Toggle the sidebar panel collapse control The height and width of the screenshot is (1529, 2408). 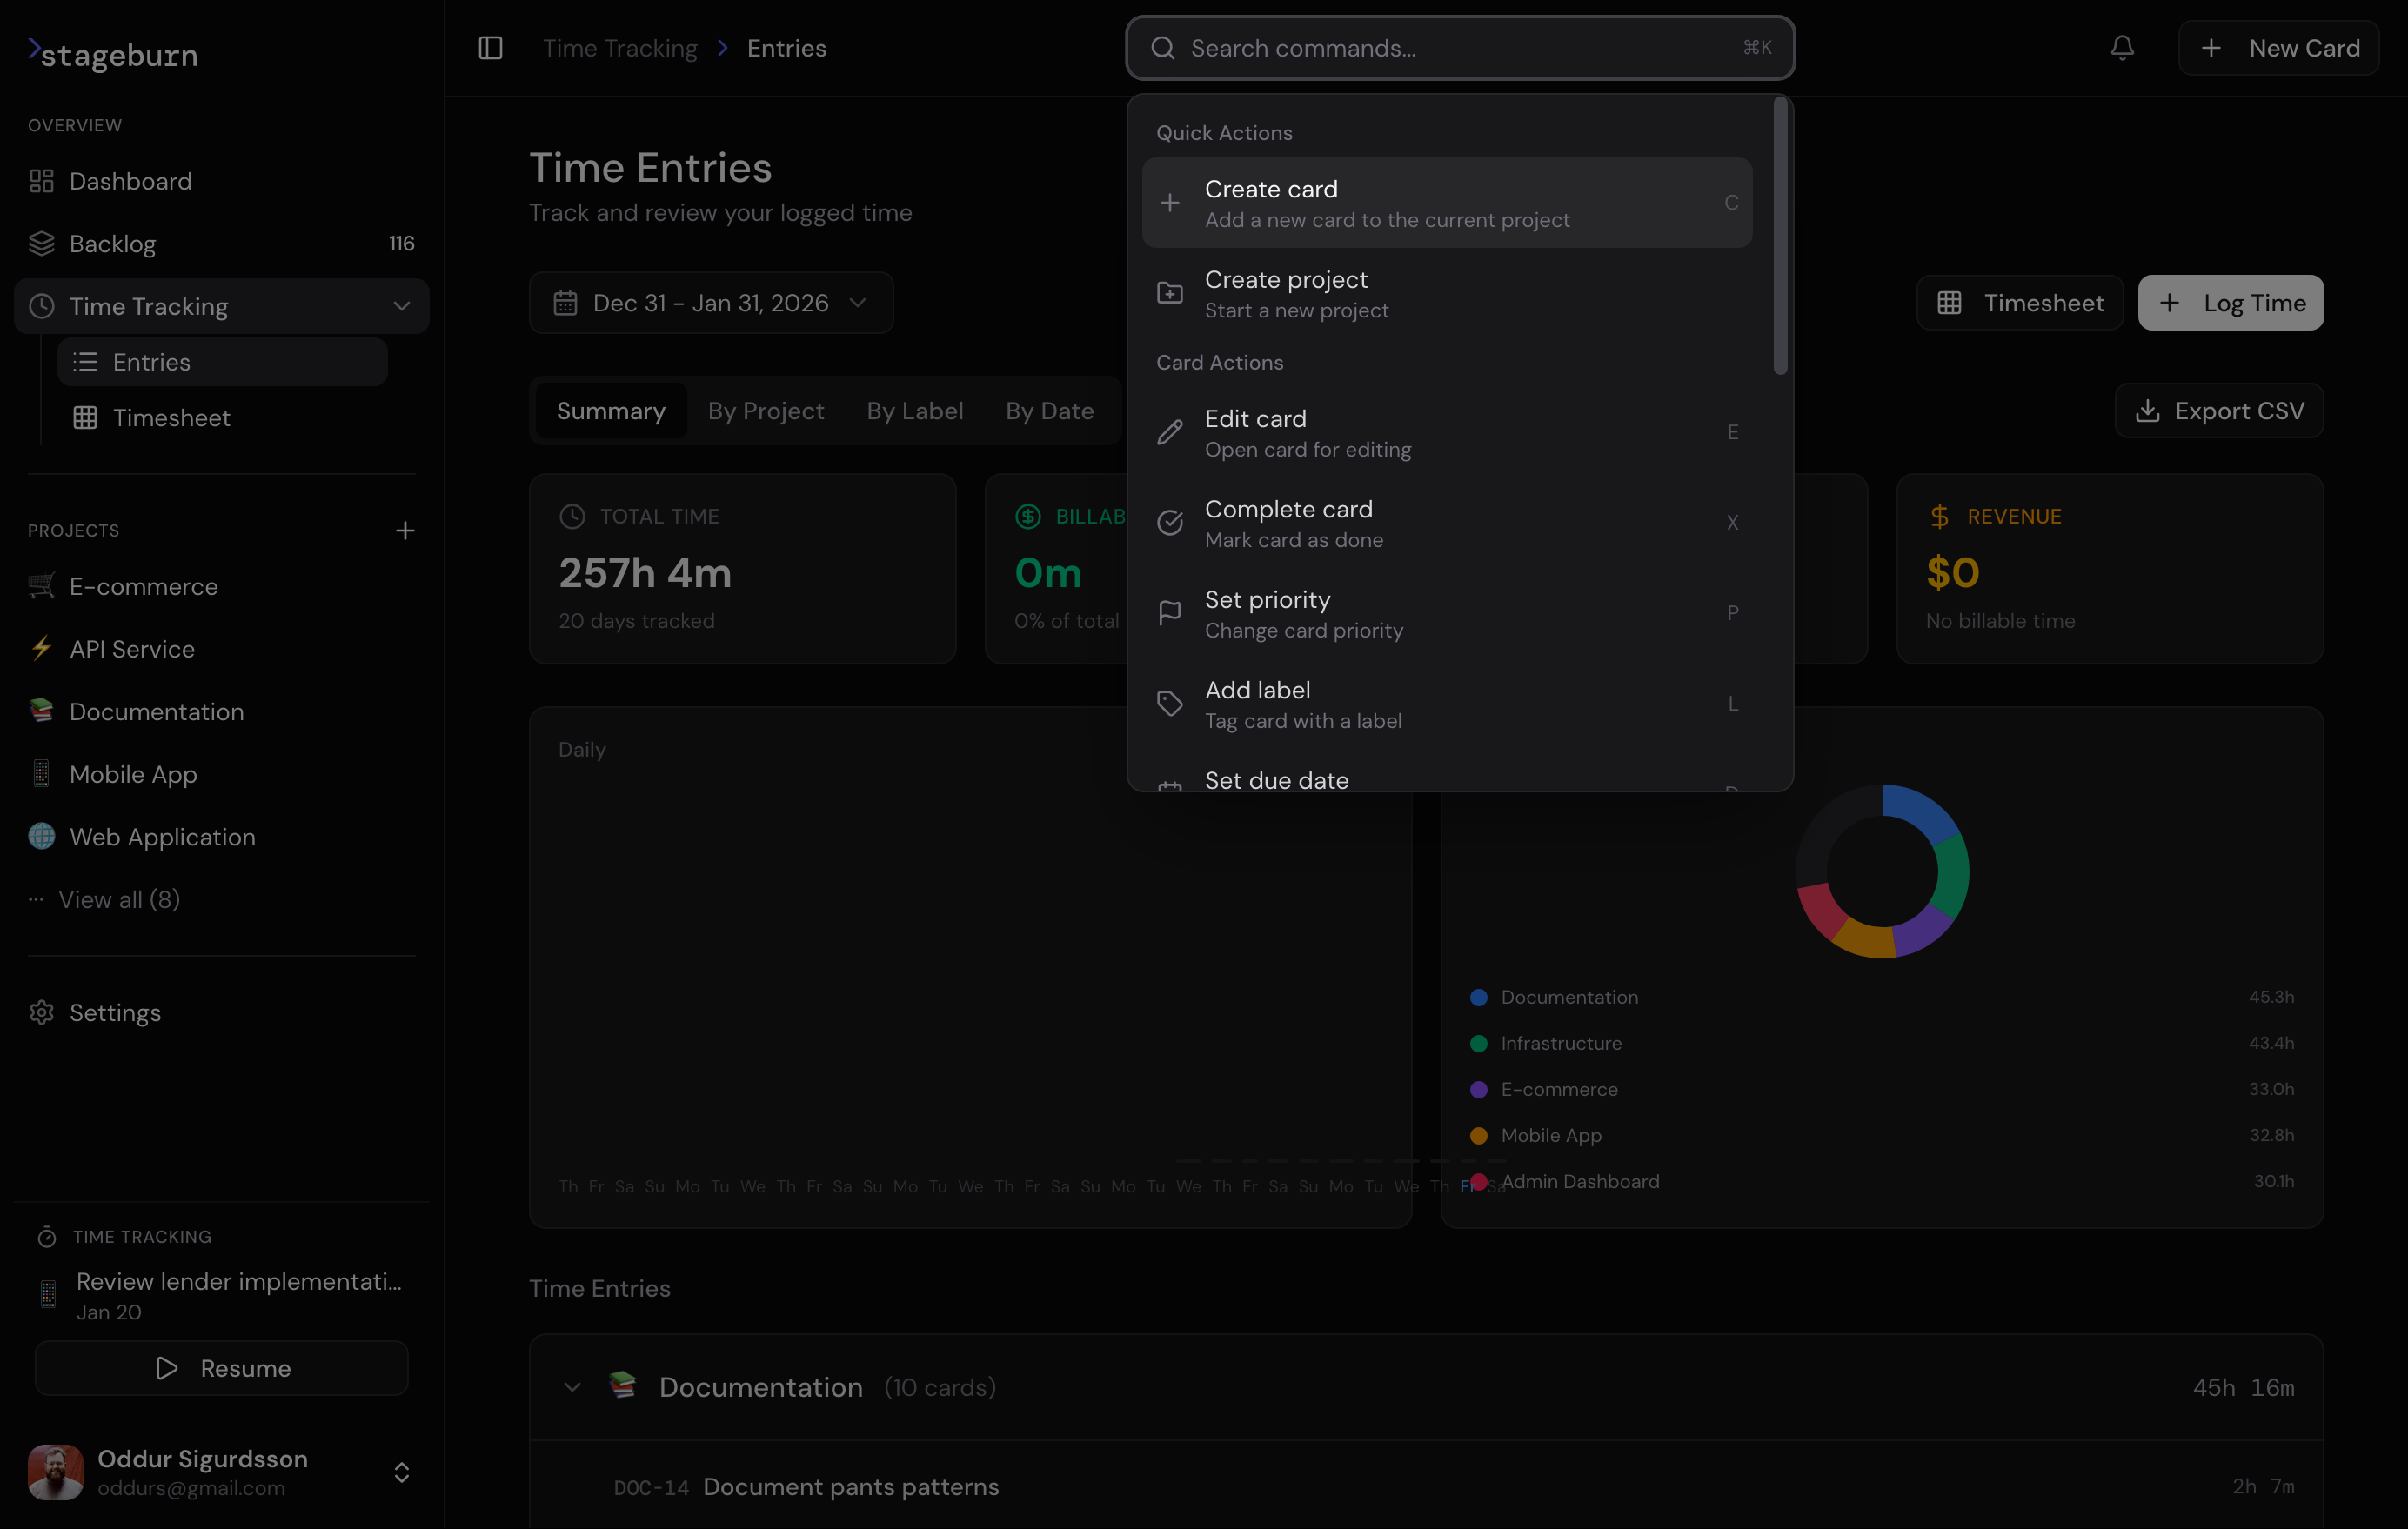[491, 47]
